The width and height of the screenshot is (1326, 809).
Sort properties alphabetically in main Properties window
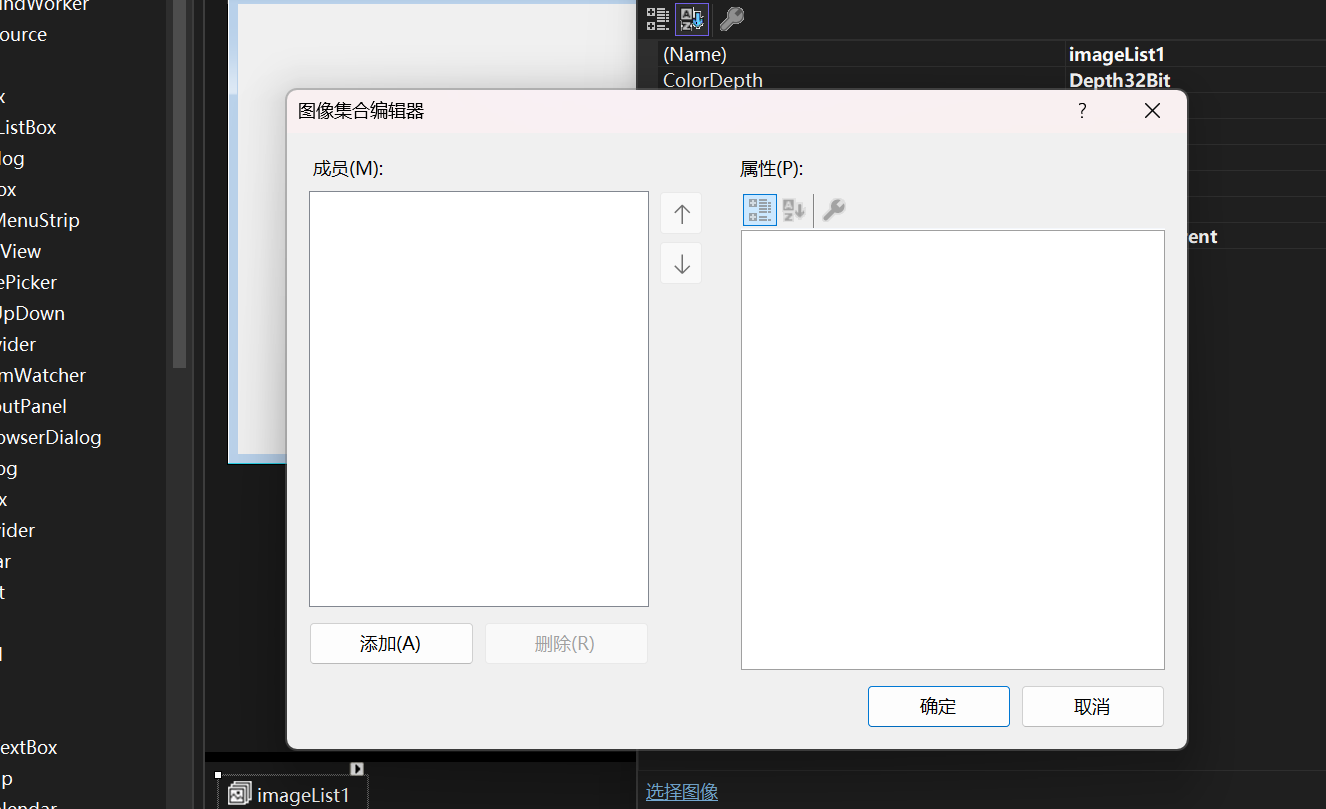692,19
